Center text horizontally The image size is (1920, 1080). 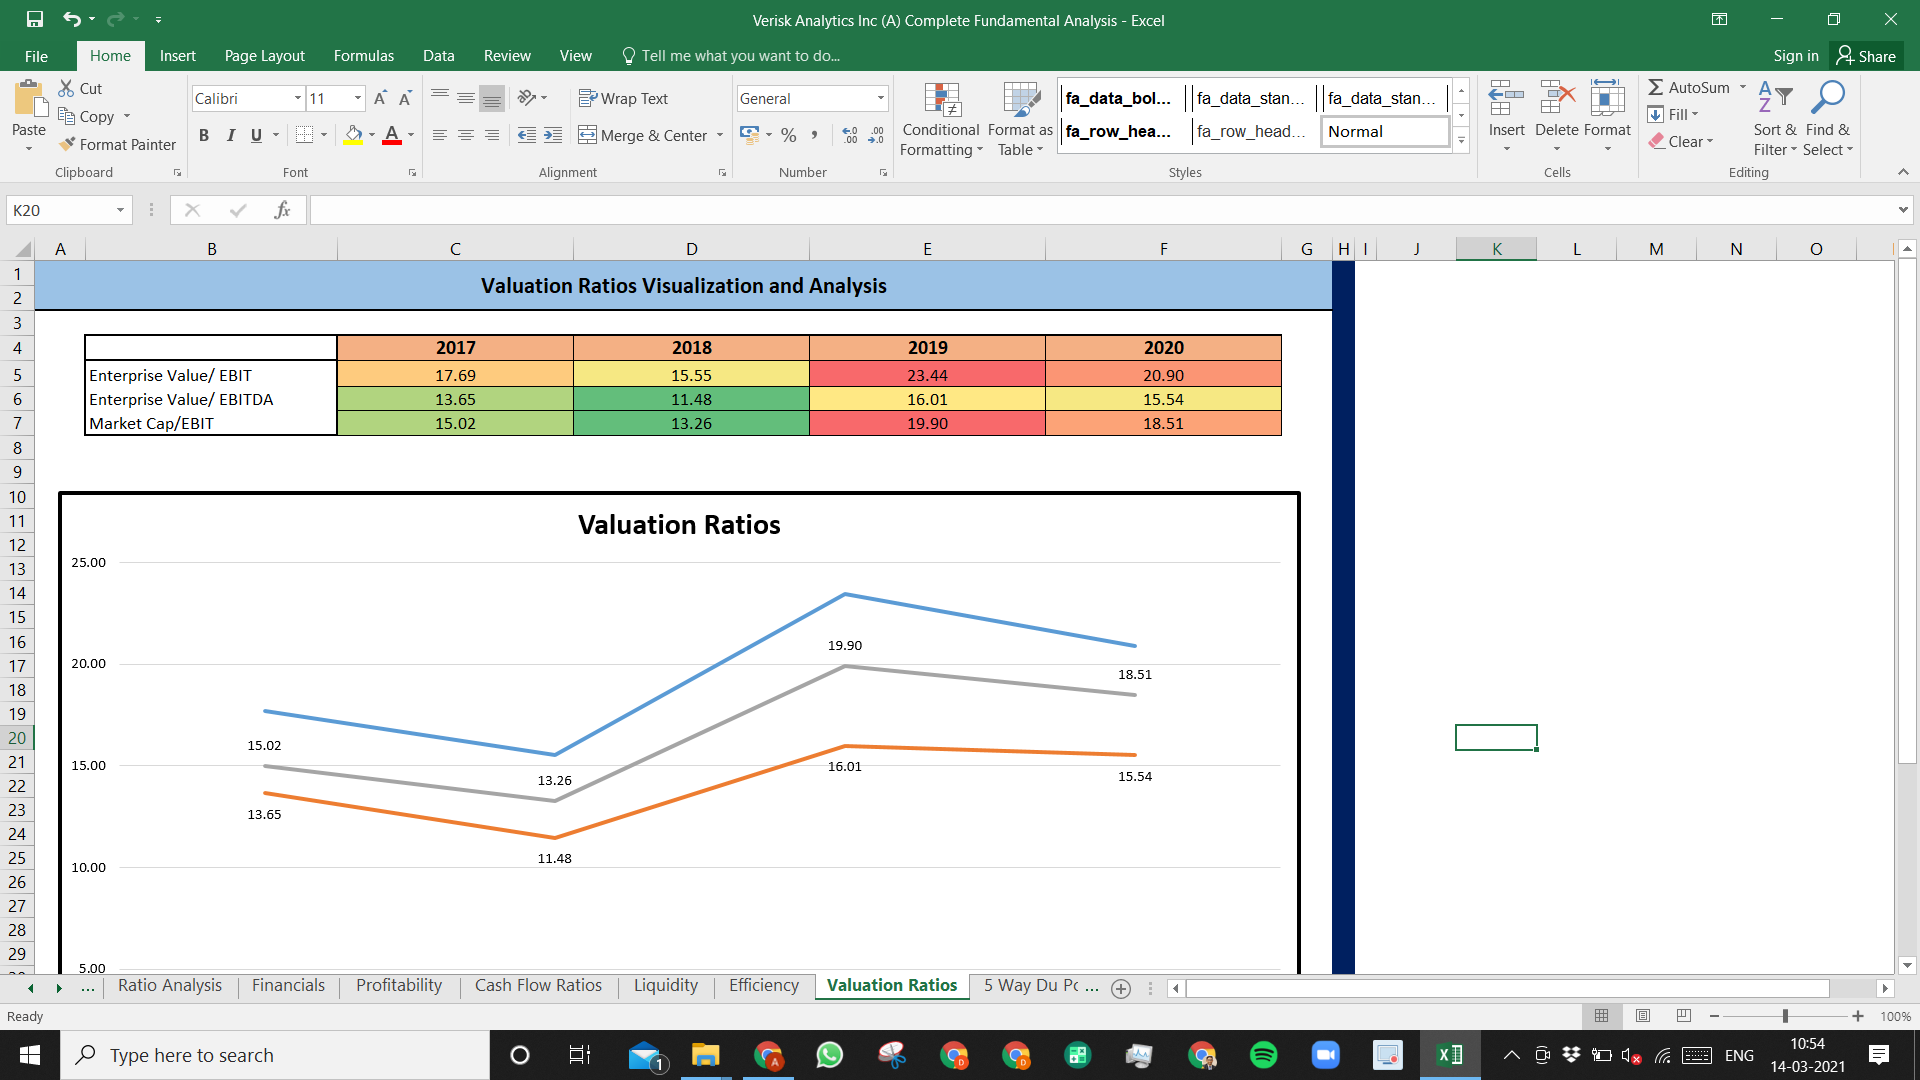pyautogui.click(x=466, y=135)
